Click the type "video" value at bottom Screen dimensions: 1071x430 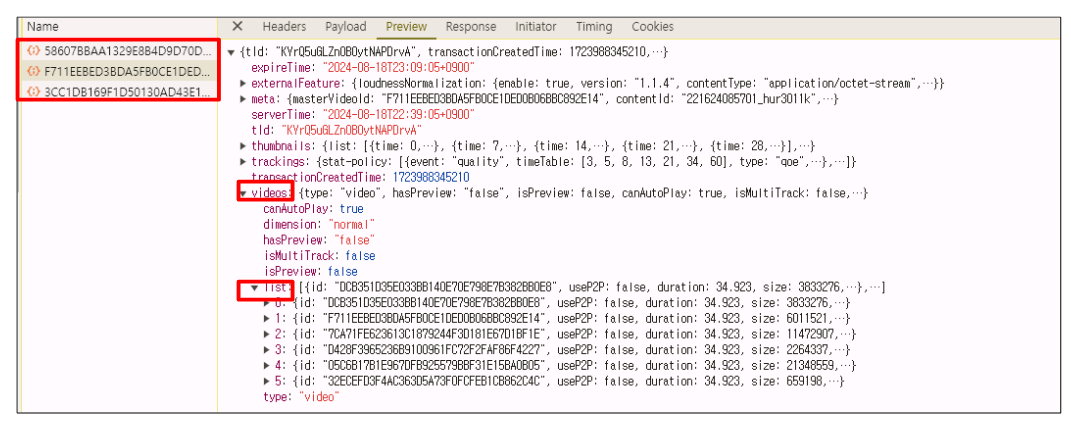320,397
